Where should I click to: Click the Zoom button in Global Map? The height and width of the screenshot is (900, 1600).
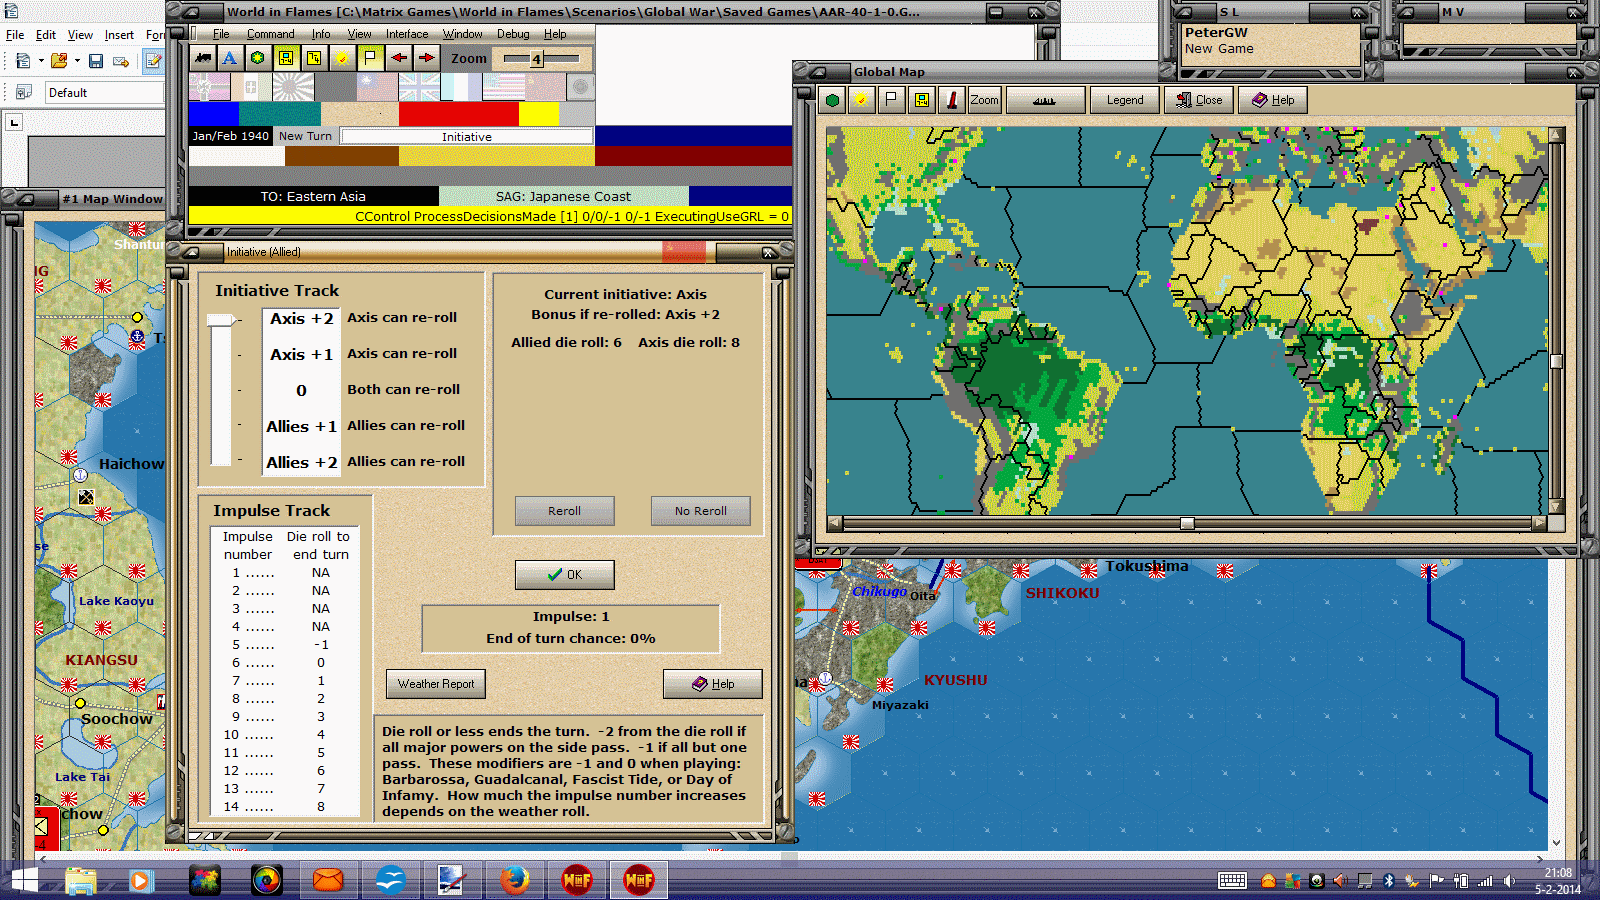(984, 100)
